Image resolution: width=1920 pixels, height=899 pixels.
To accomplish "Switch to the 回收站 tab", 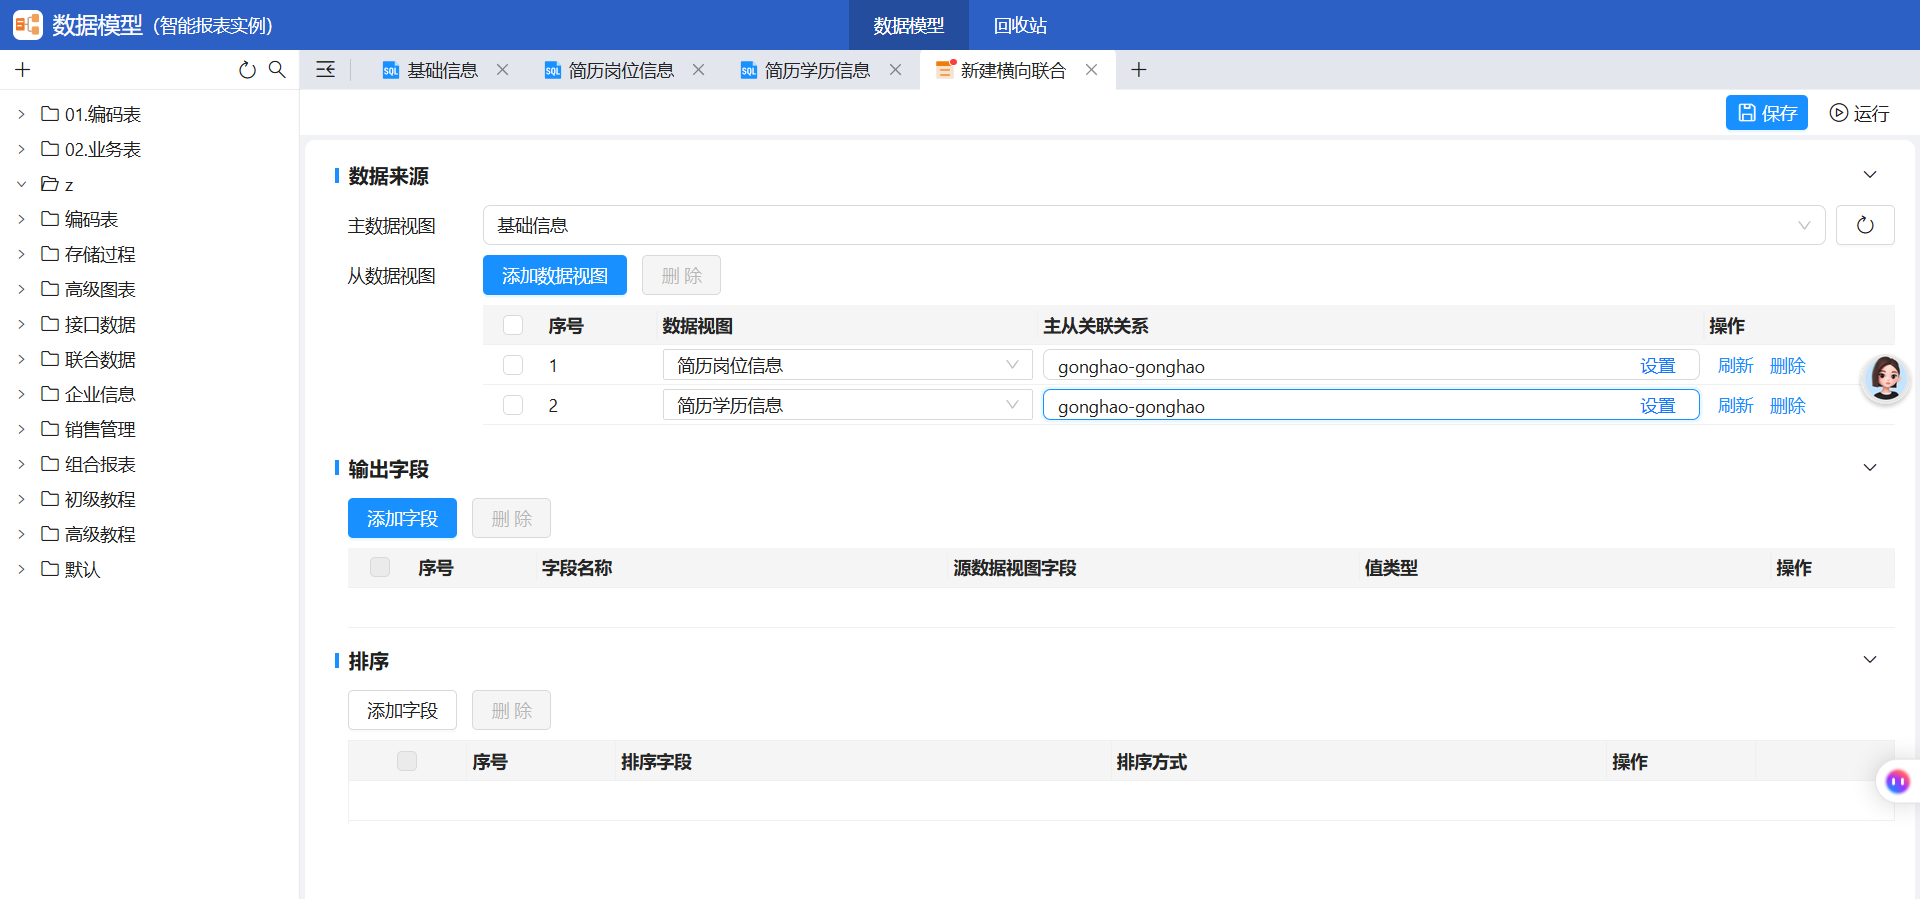I will (x=1020, y=25).
